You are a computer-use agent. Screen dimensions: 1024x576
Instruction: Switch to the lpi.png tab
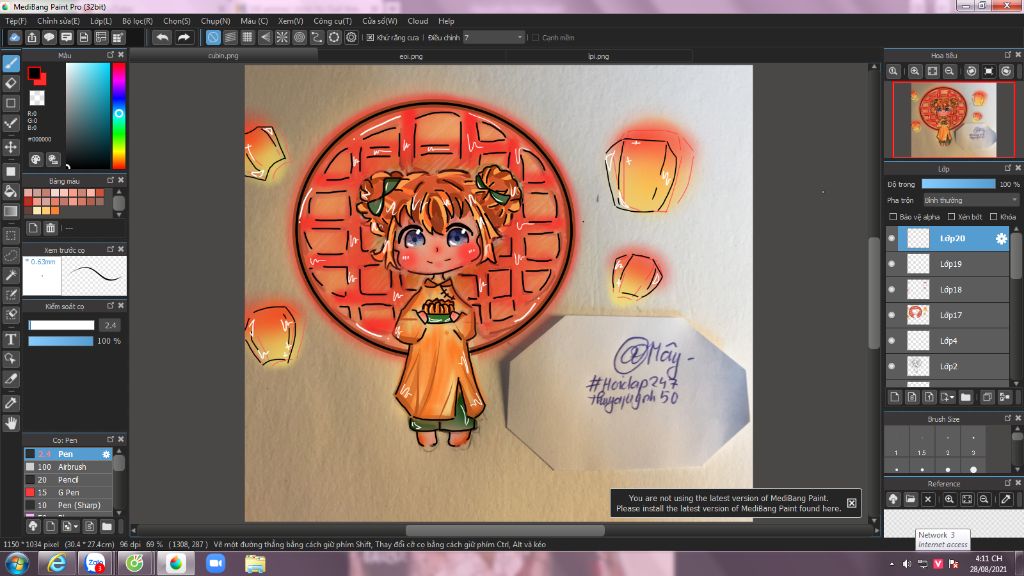(598, 56)
